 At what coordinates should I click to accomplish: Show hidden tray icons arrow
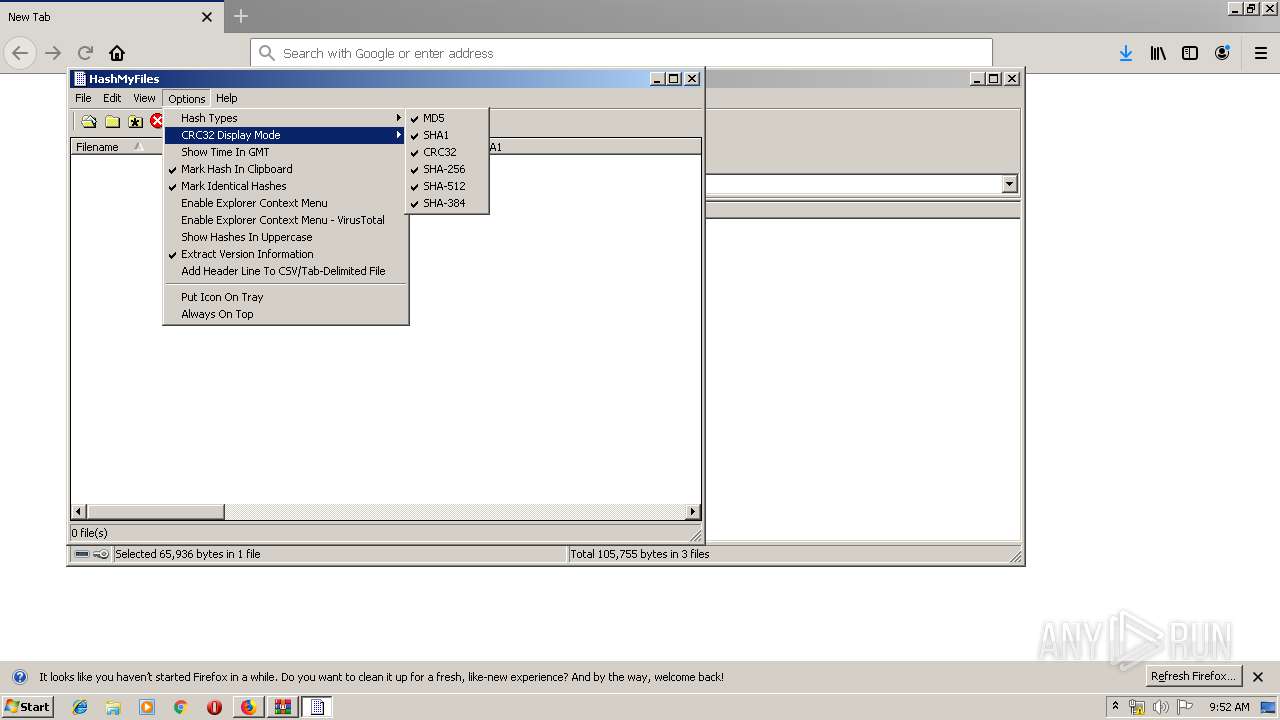coord(1115,706)
